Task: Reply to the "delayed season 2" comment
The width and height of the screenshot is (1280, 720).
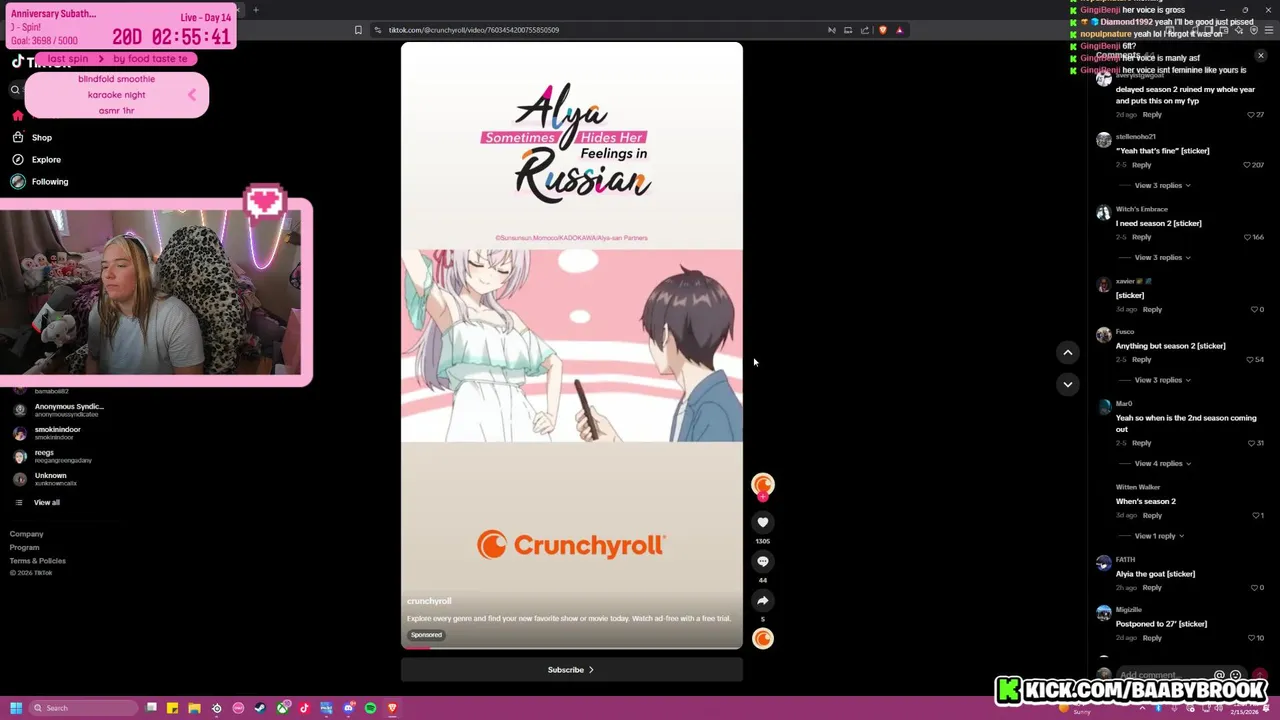Action: [1152, 115]
